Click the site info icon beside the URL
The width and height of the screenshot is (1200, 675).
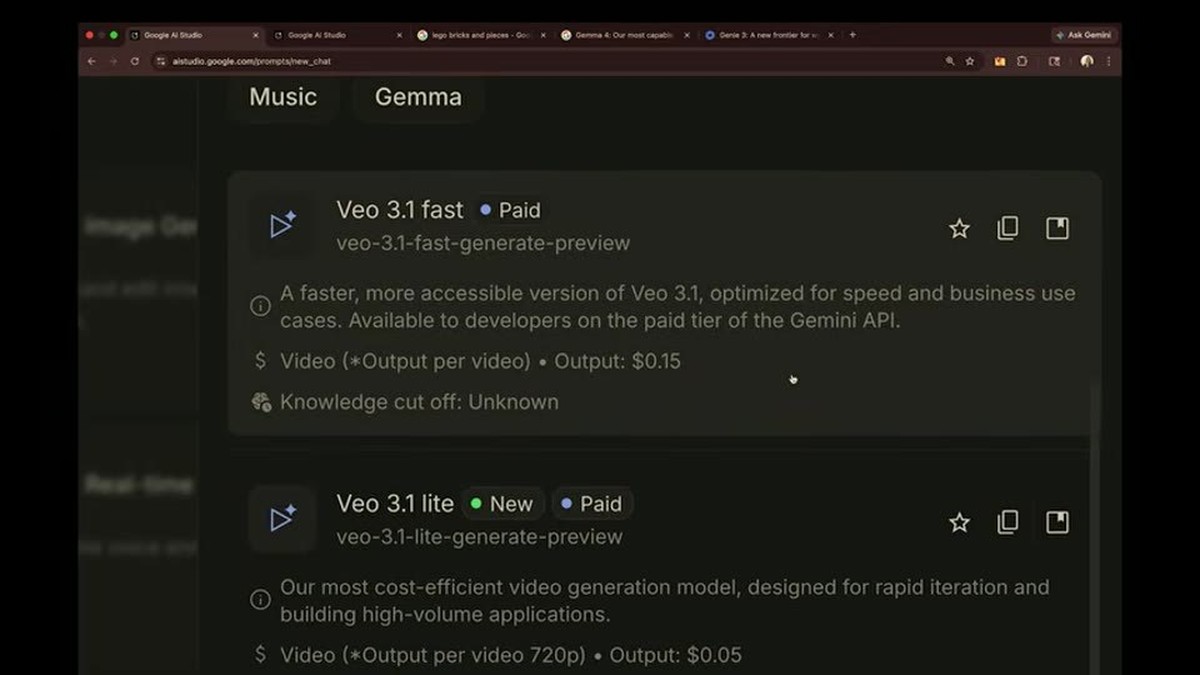pos(160,61)
